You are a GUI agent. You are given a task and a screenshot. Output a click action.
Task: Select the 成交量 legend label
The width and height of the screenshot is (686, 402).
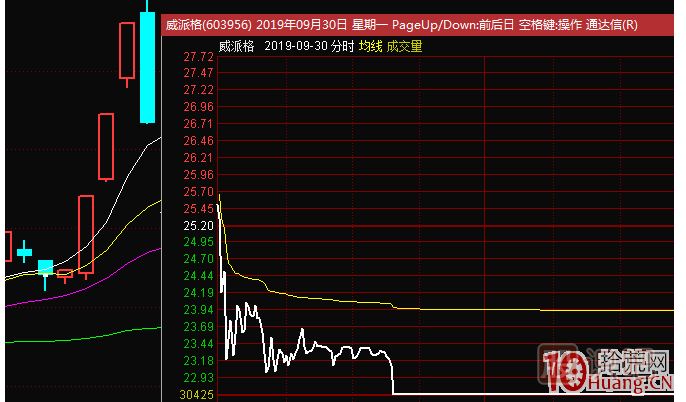click(x=405, y=47)
